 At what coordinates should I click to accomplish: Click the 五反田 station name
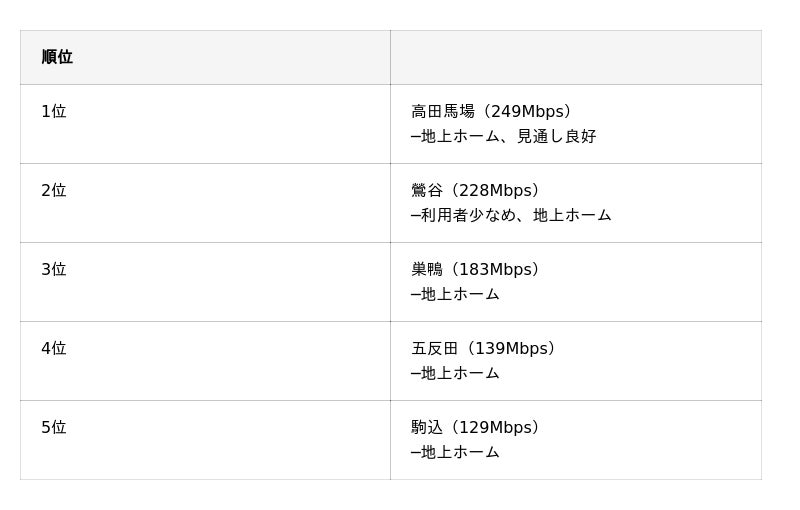(x=435, y=349)
